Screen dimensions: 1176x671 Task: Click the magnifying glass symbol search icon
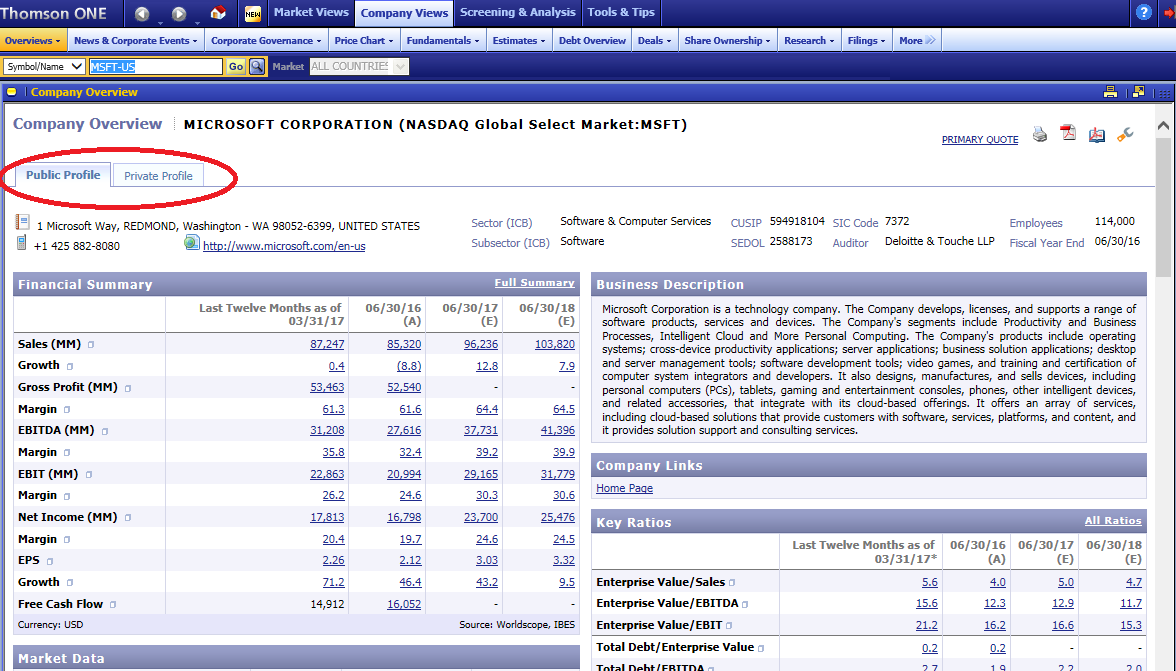257,66
